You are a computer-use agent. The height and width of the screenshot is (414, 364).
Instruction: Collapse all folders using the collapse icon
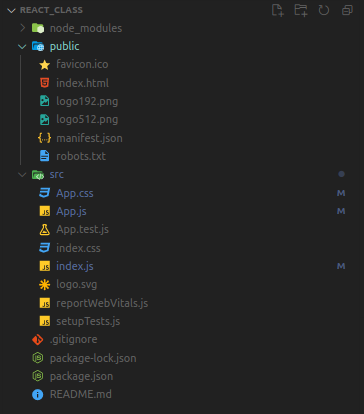coord(347,10)
